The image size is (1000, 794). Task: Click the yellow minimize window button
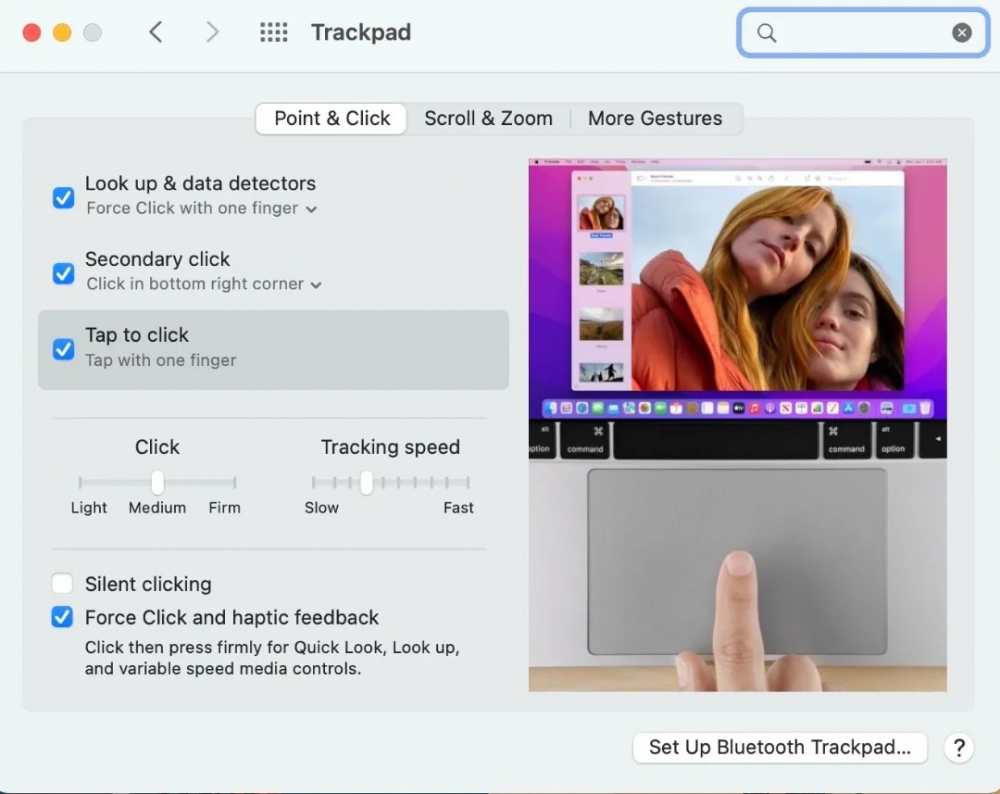[62, 33]
